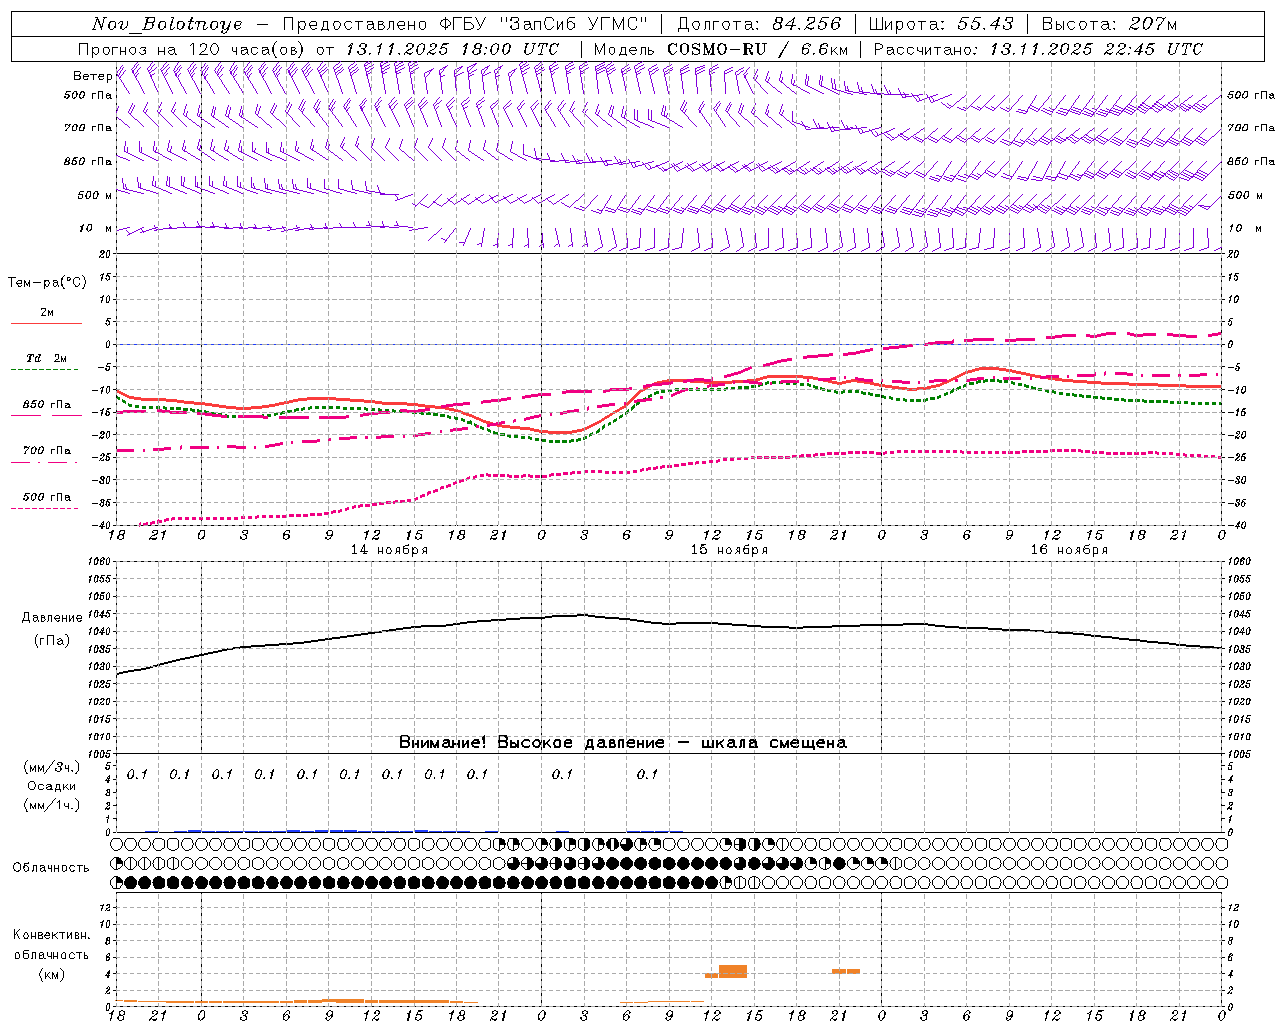Click the 'Конвективн.' convective cloud label
Screen dimensions: 1280x1024
52,935
